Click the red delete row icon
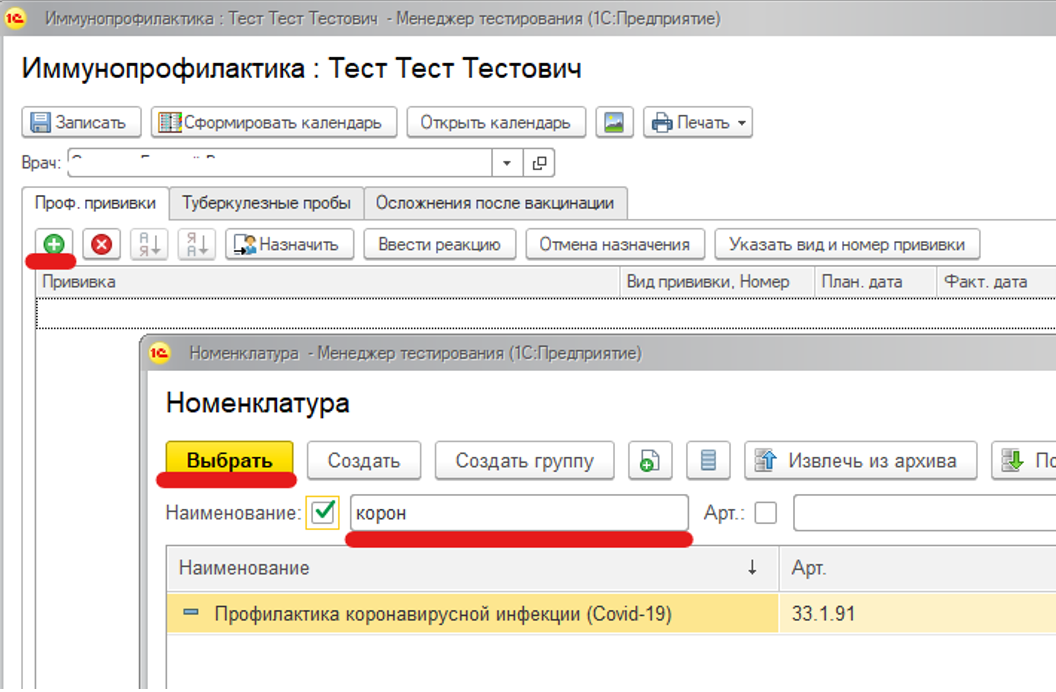The height and width of the screenshot is (692, 1056). click(x=101, y=244)
